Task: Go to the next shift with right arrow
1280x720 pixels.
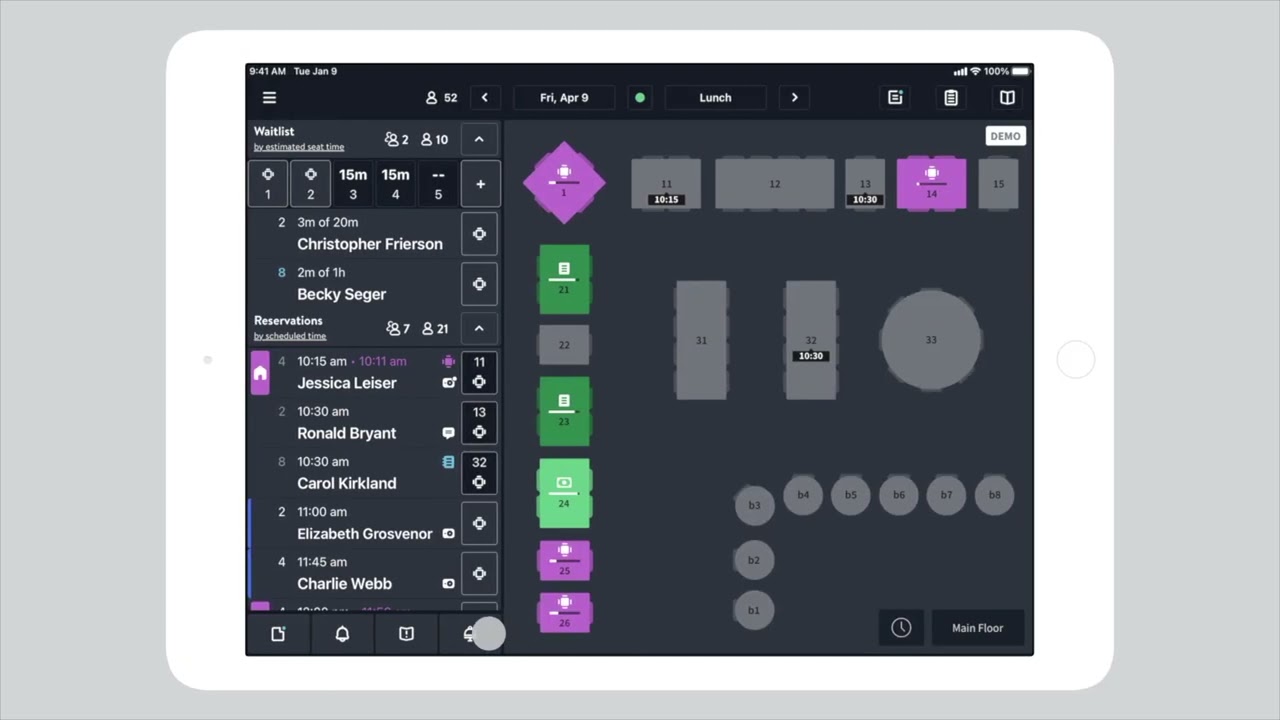Action: (x=795, y=98)
